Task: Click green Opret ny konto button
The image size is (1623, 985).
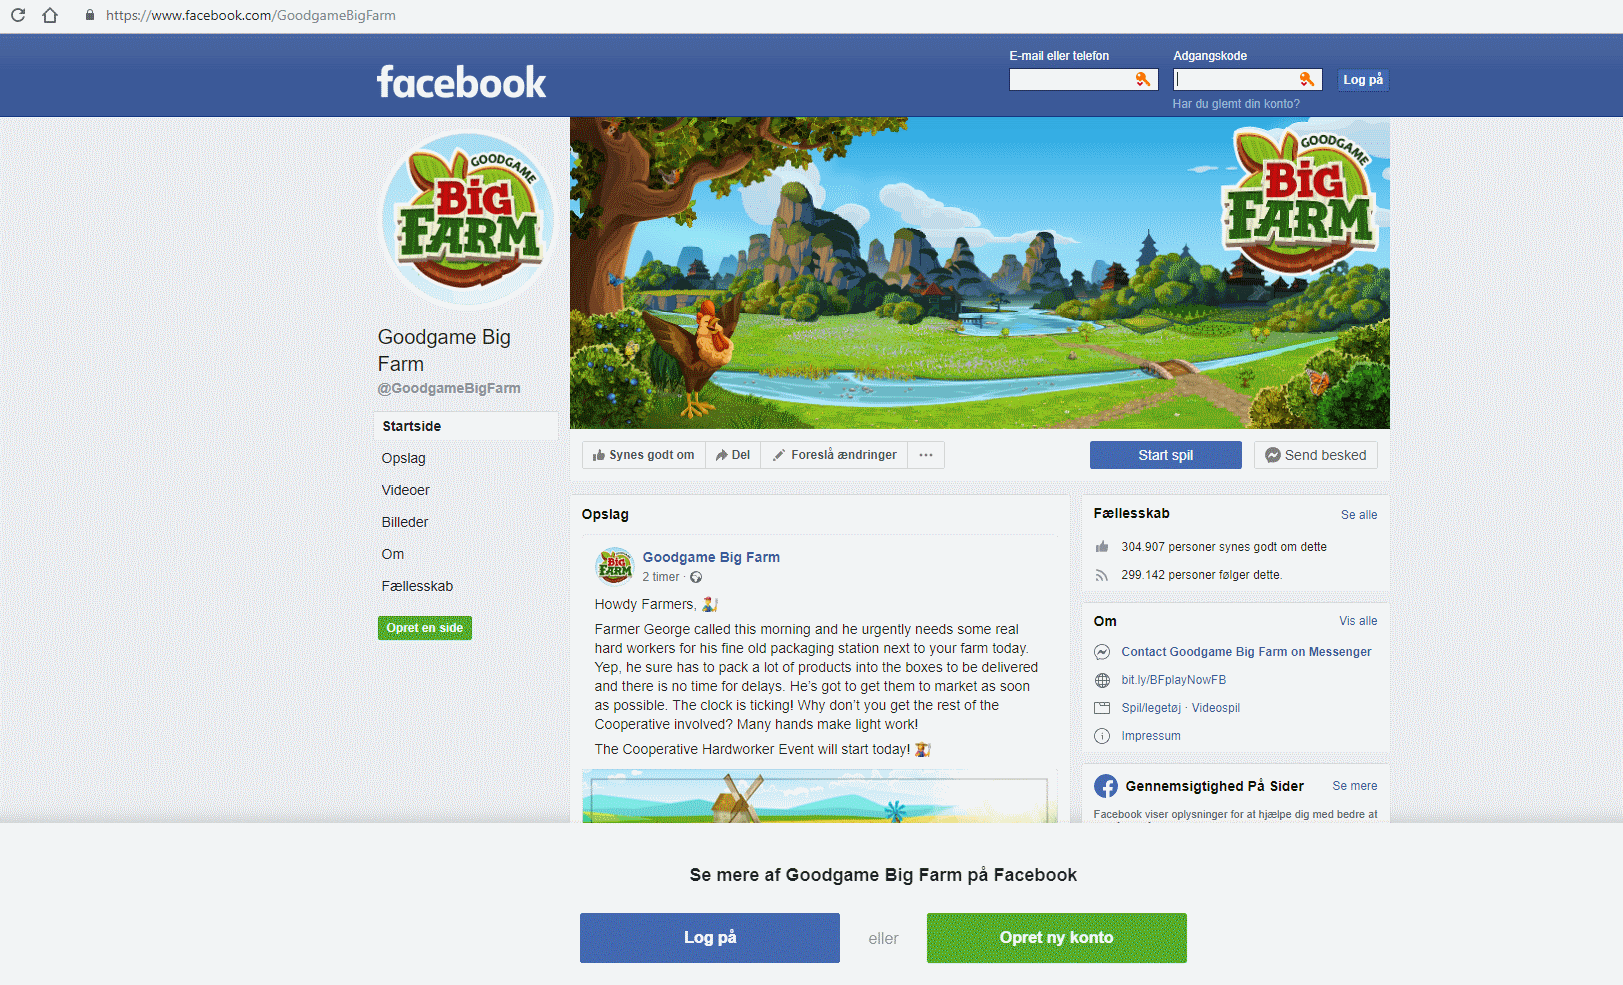Action: point(1056,938)
